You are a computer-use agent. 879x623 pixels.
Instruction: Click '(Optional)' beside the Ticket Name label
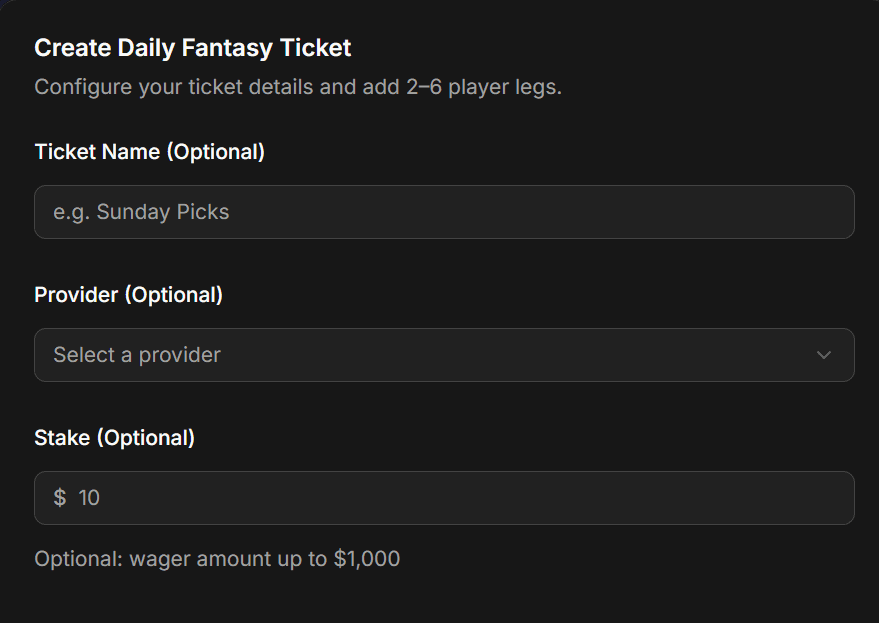[215, 152]
